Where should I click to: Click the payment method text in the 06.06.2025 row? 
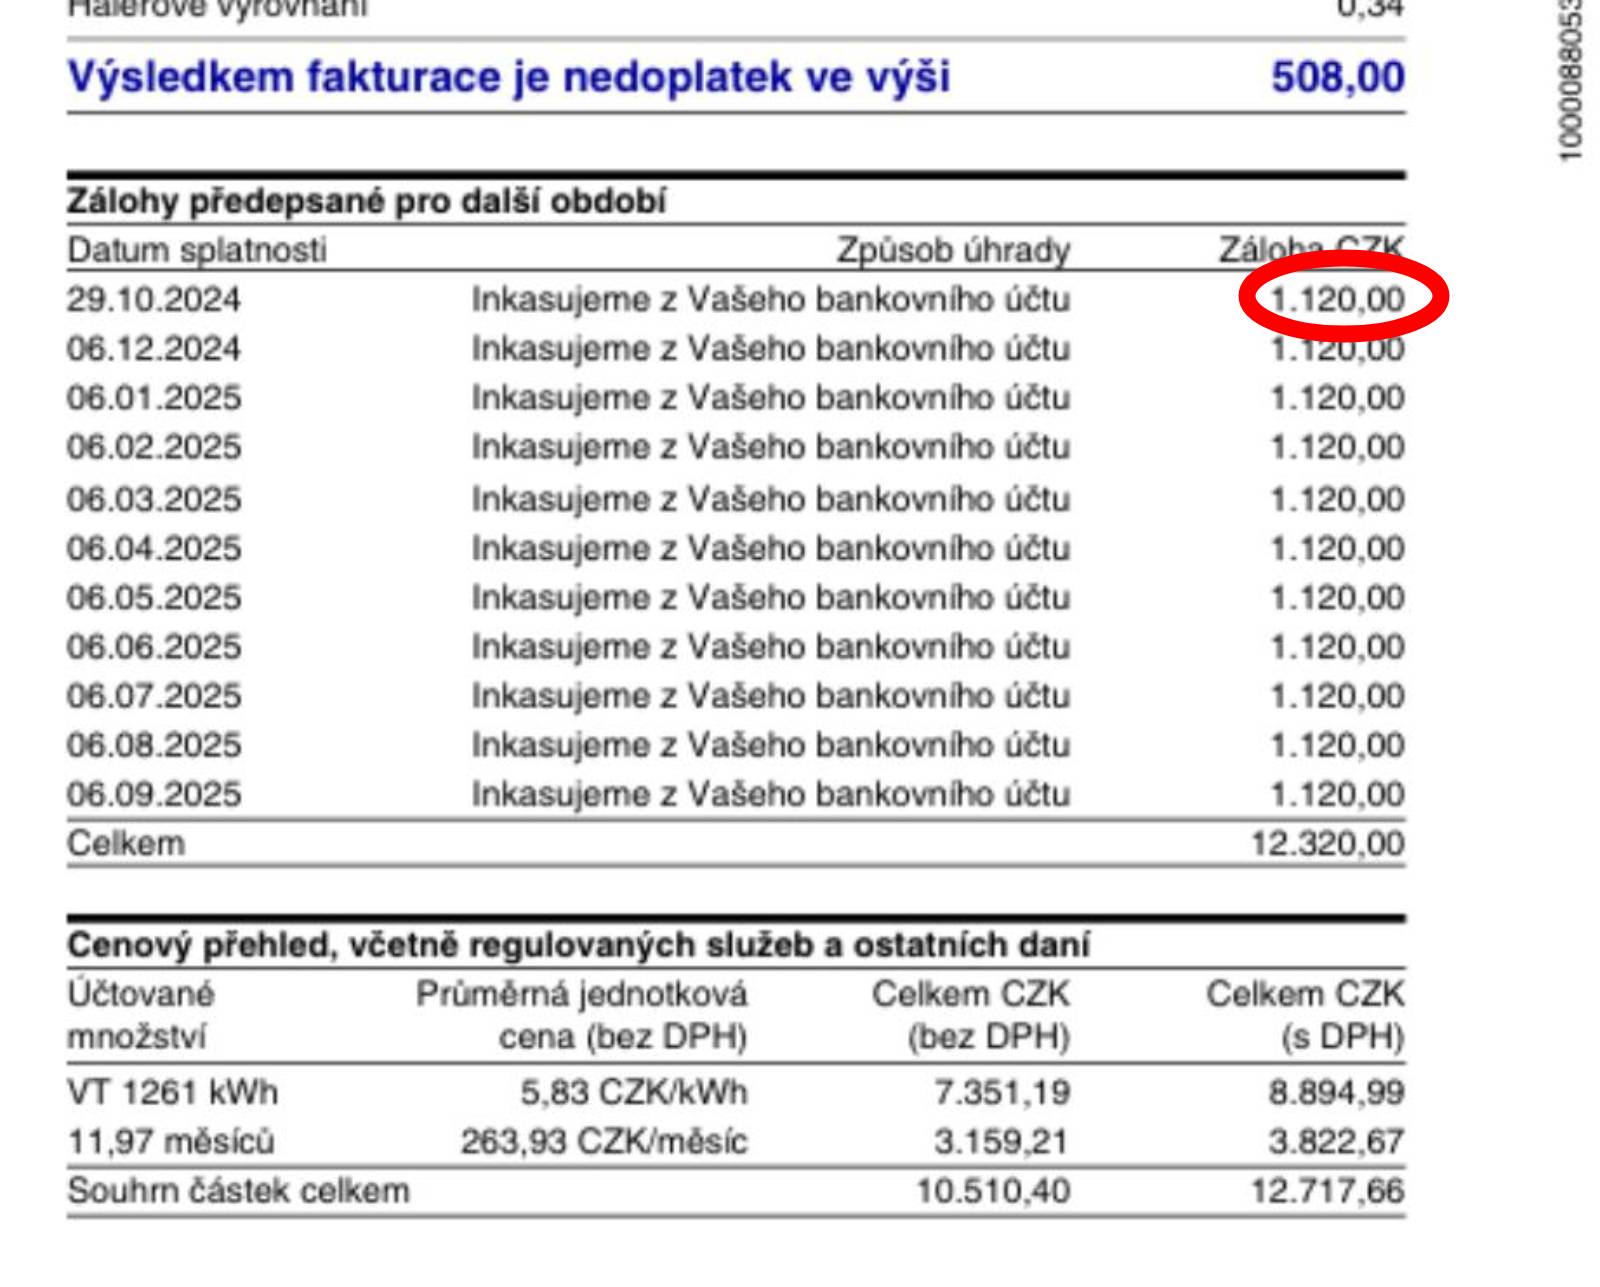[771, 647]
